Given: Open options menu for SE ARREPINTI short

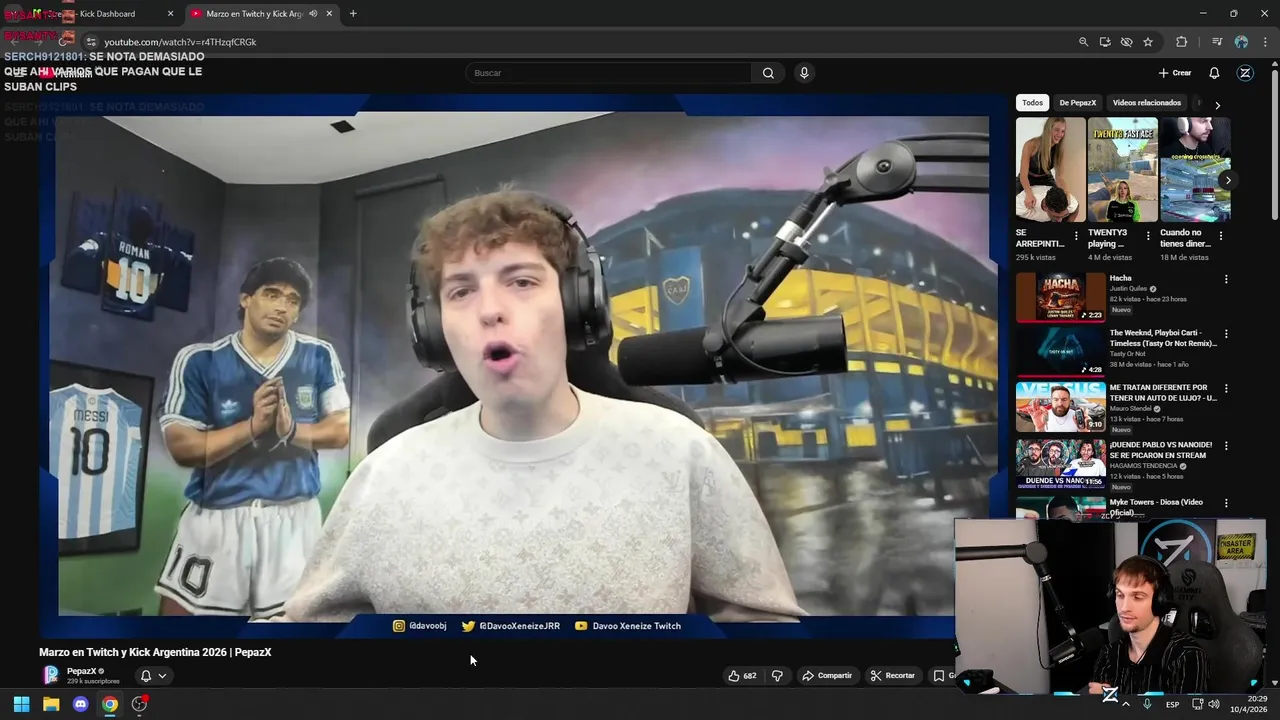Looking at the screenshot, I should [1077, 237].
